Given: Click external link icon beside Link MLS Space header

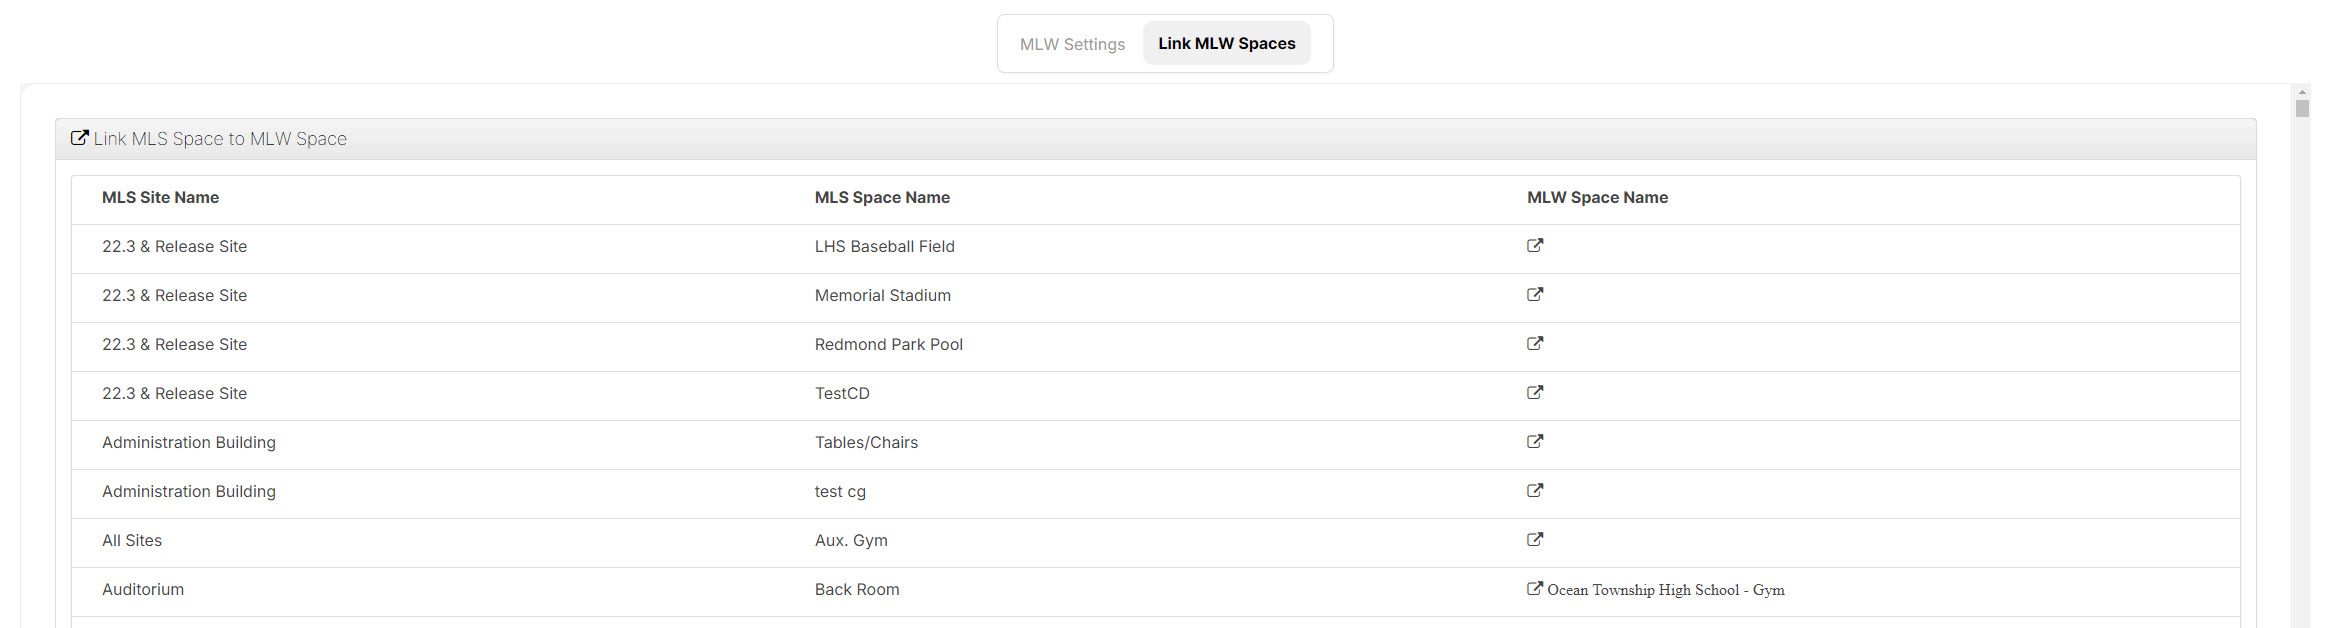Looking at the screenshot, I should [x=79, y=137].
